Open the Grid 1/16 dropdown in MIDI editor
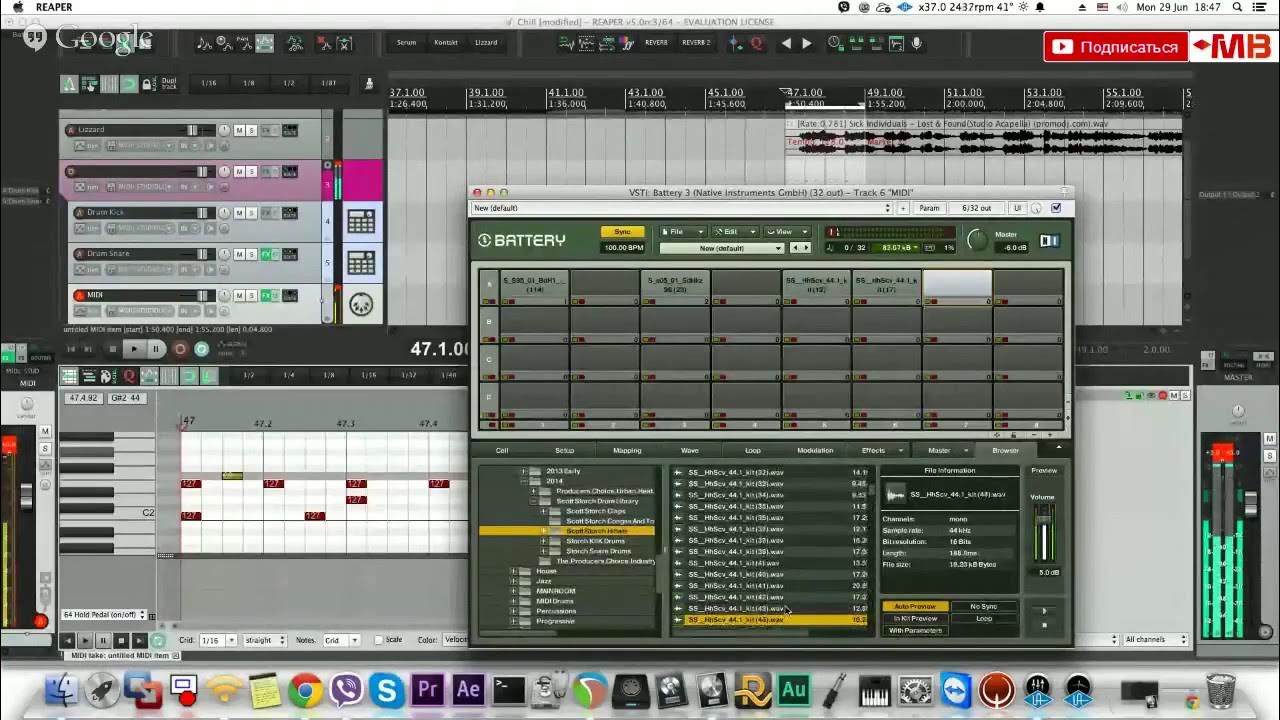The height and width of the screenshot is (720, 1280). tap(218, 640)
